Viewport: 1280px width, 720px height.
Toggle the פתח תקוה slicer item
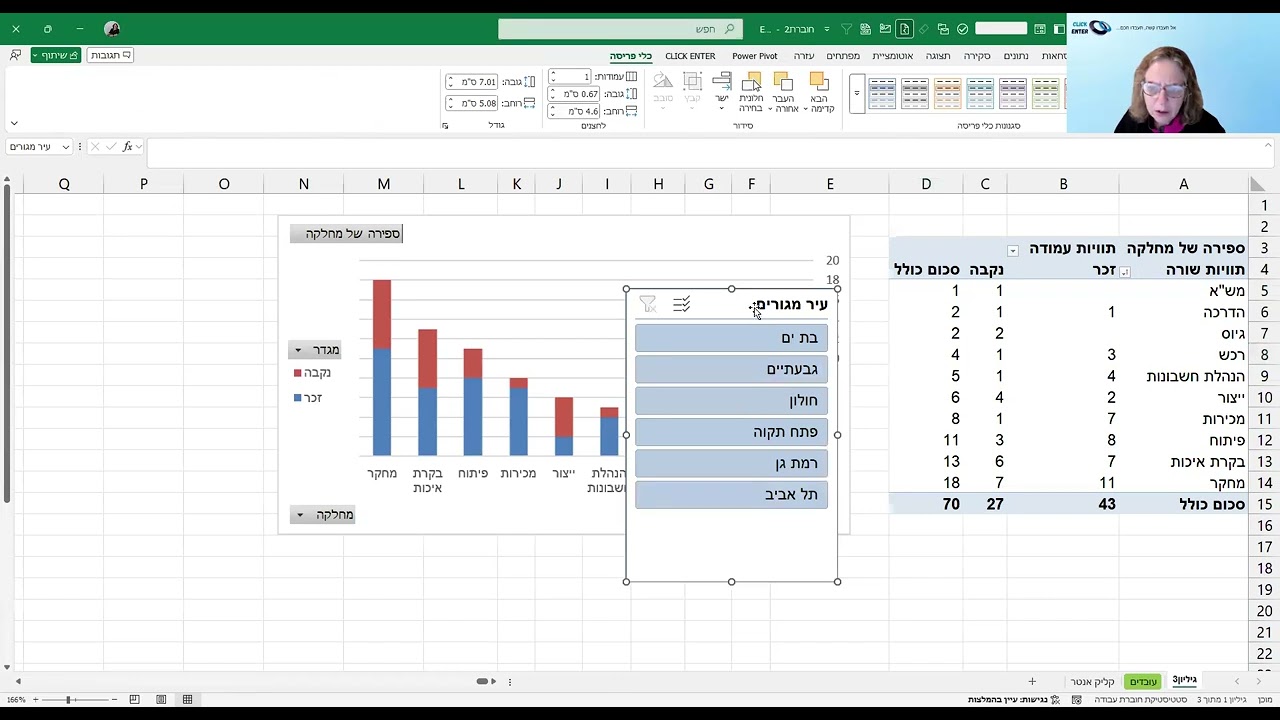pyautogui.click(x=731, y=432)
